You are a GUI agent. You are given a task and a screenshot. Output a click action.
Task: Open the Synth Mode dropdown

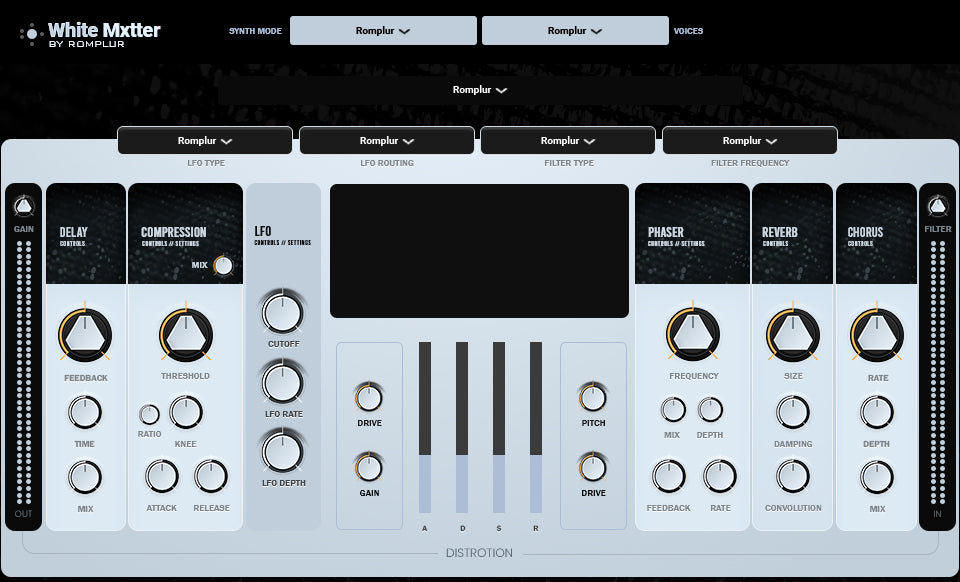(x=383, y=31)
